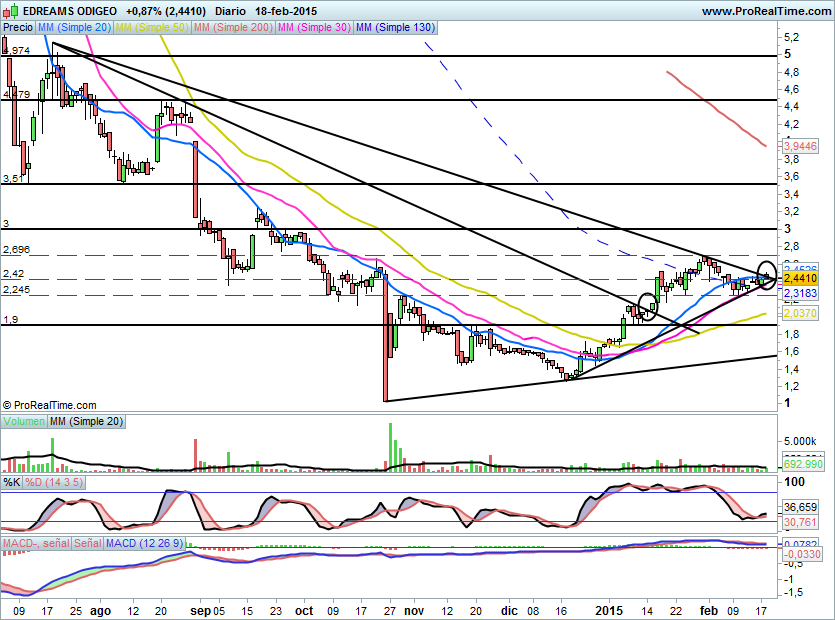Click the oct month marker on time axis

[x=304, y=611]
